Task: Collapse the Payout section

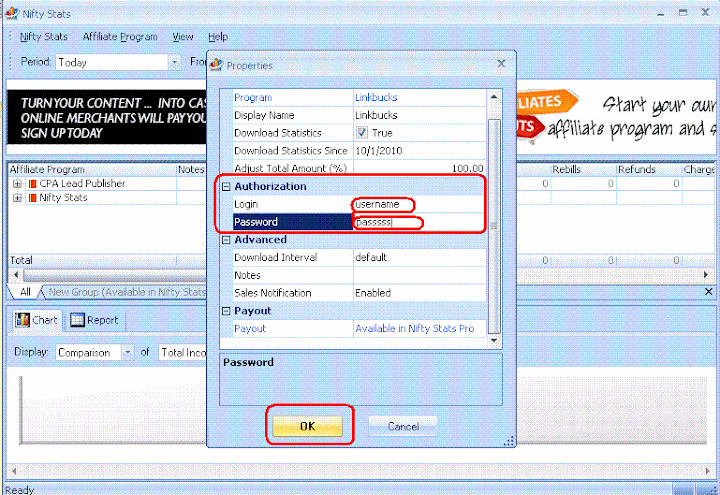Action: (226, 311)
